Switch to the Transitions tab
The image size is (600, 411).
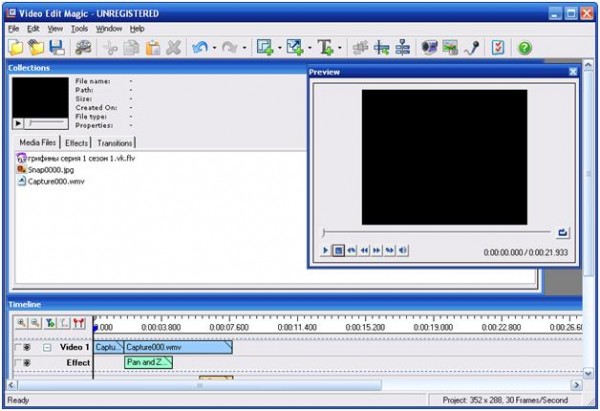pyautogui.click(x=114, y=143)
